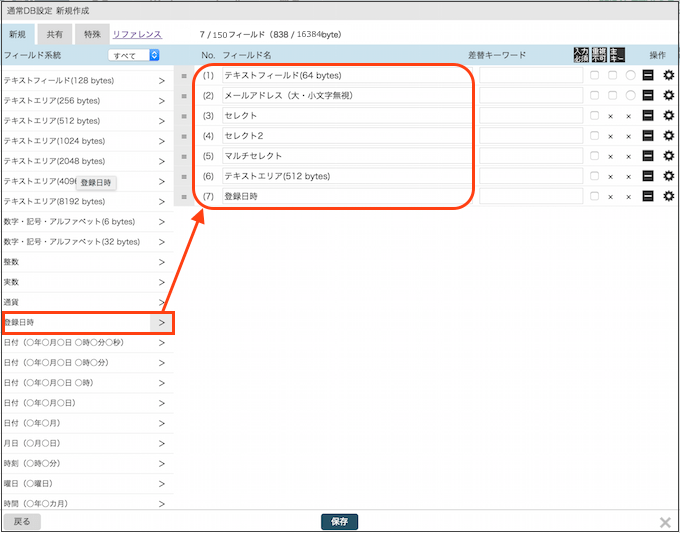The height and width of the screenshot is (533, 680).
Task: Open the フィールド系統 すべて dropdown
Action: [134, 55]
